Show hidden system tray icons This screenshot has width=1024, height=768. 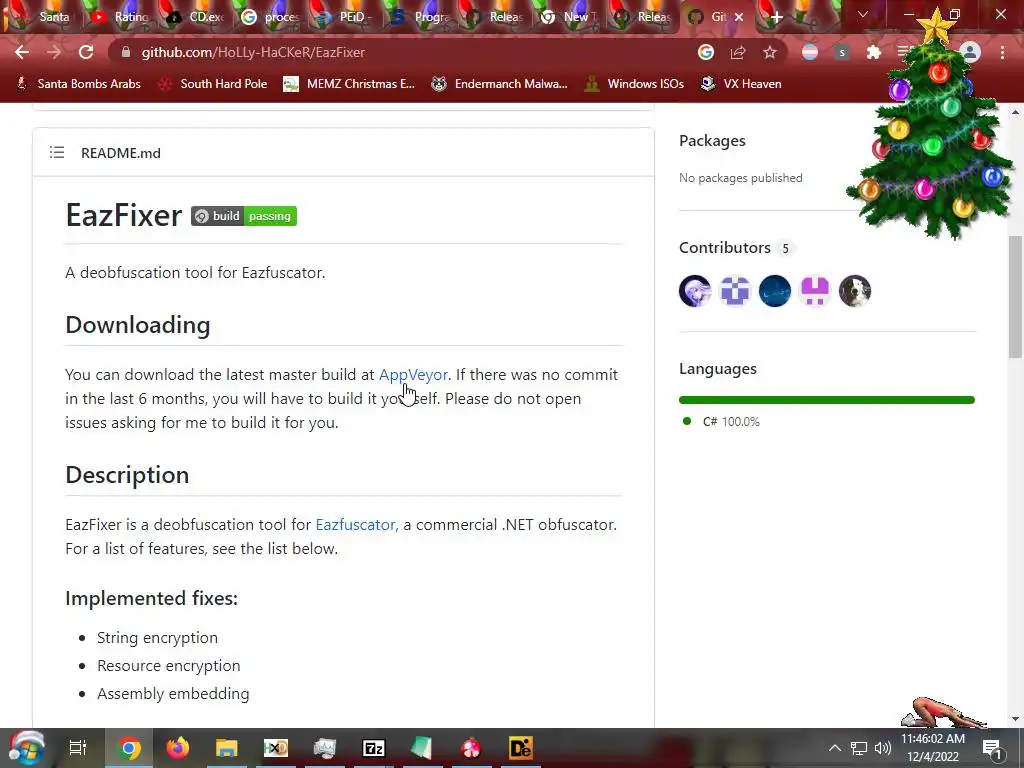coord(835,748)
